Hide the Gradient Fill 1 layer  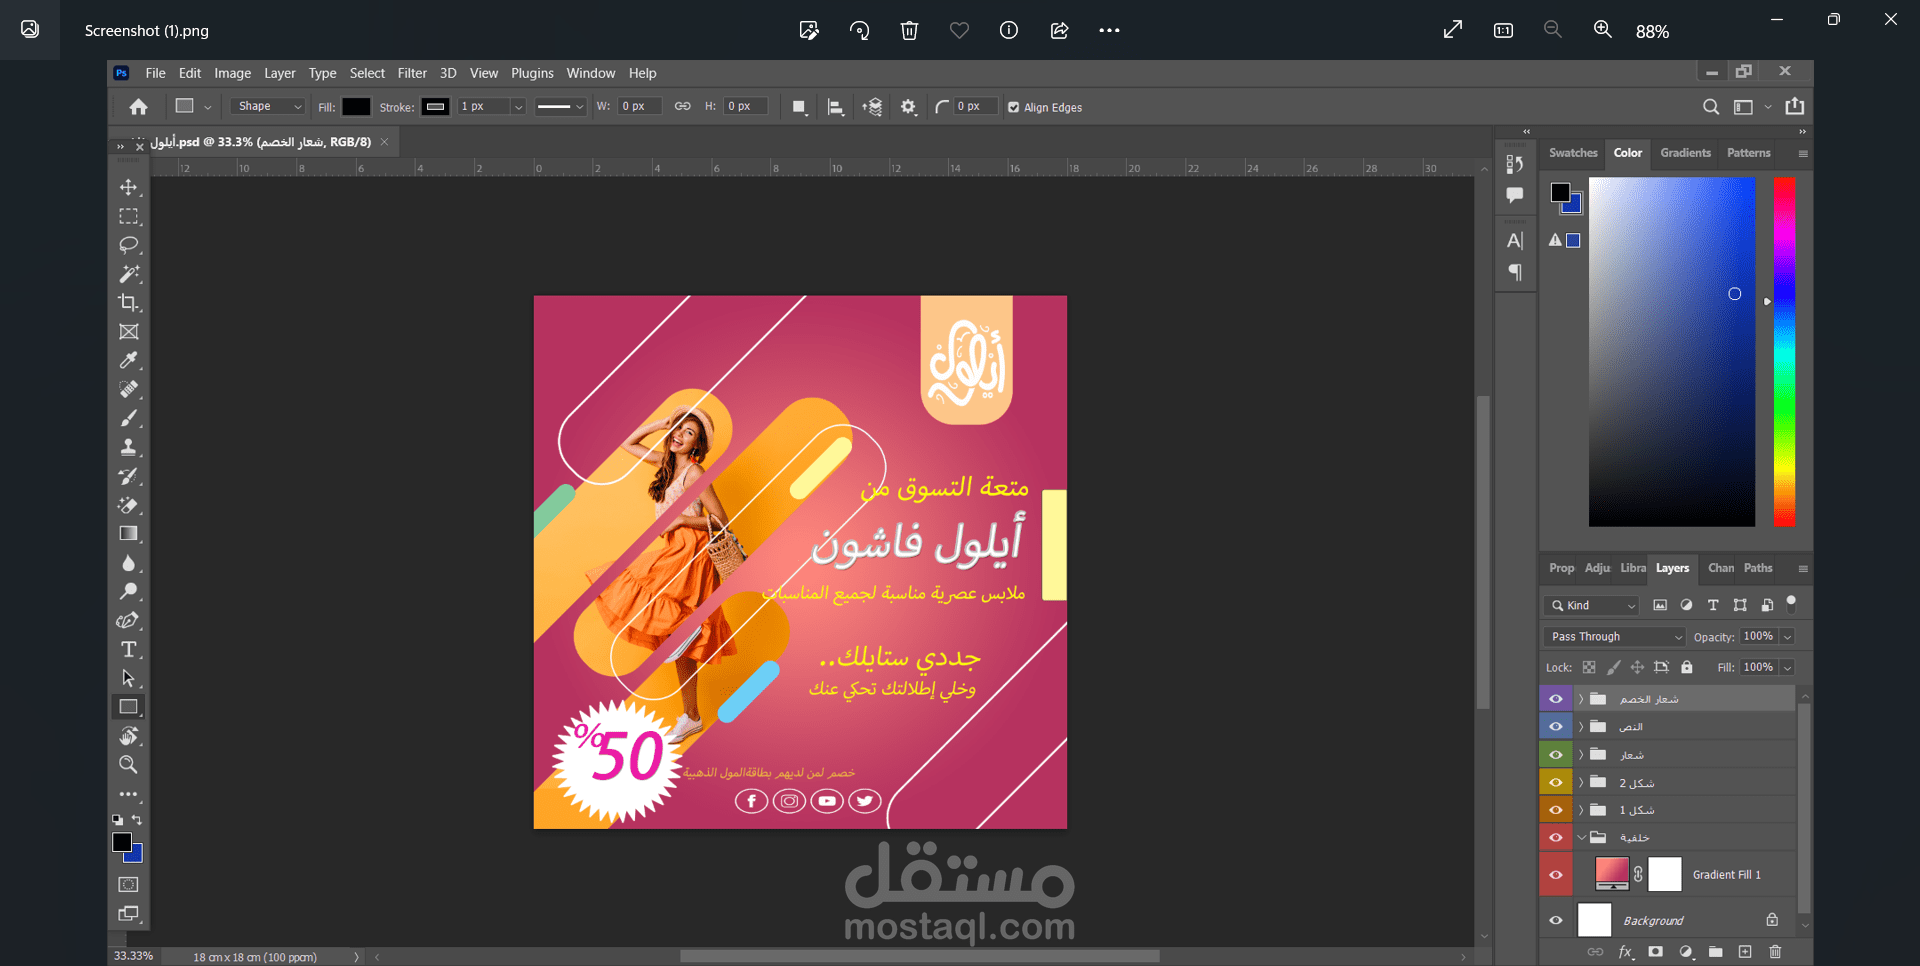1556,875
